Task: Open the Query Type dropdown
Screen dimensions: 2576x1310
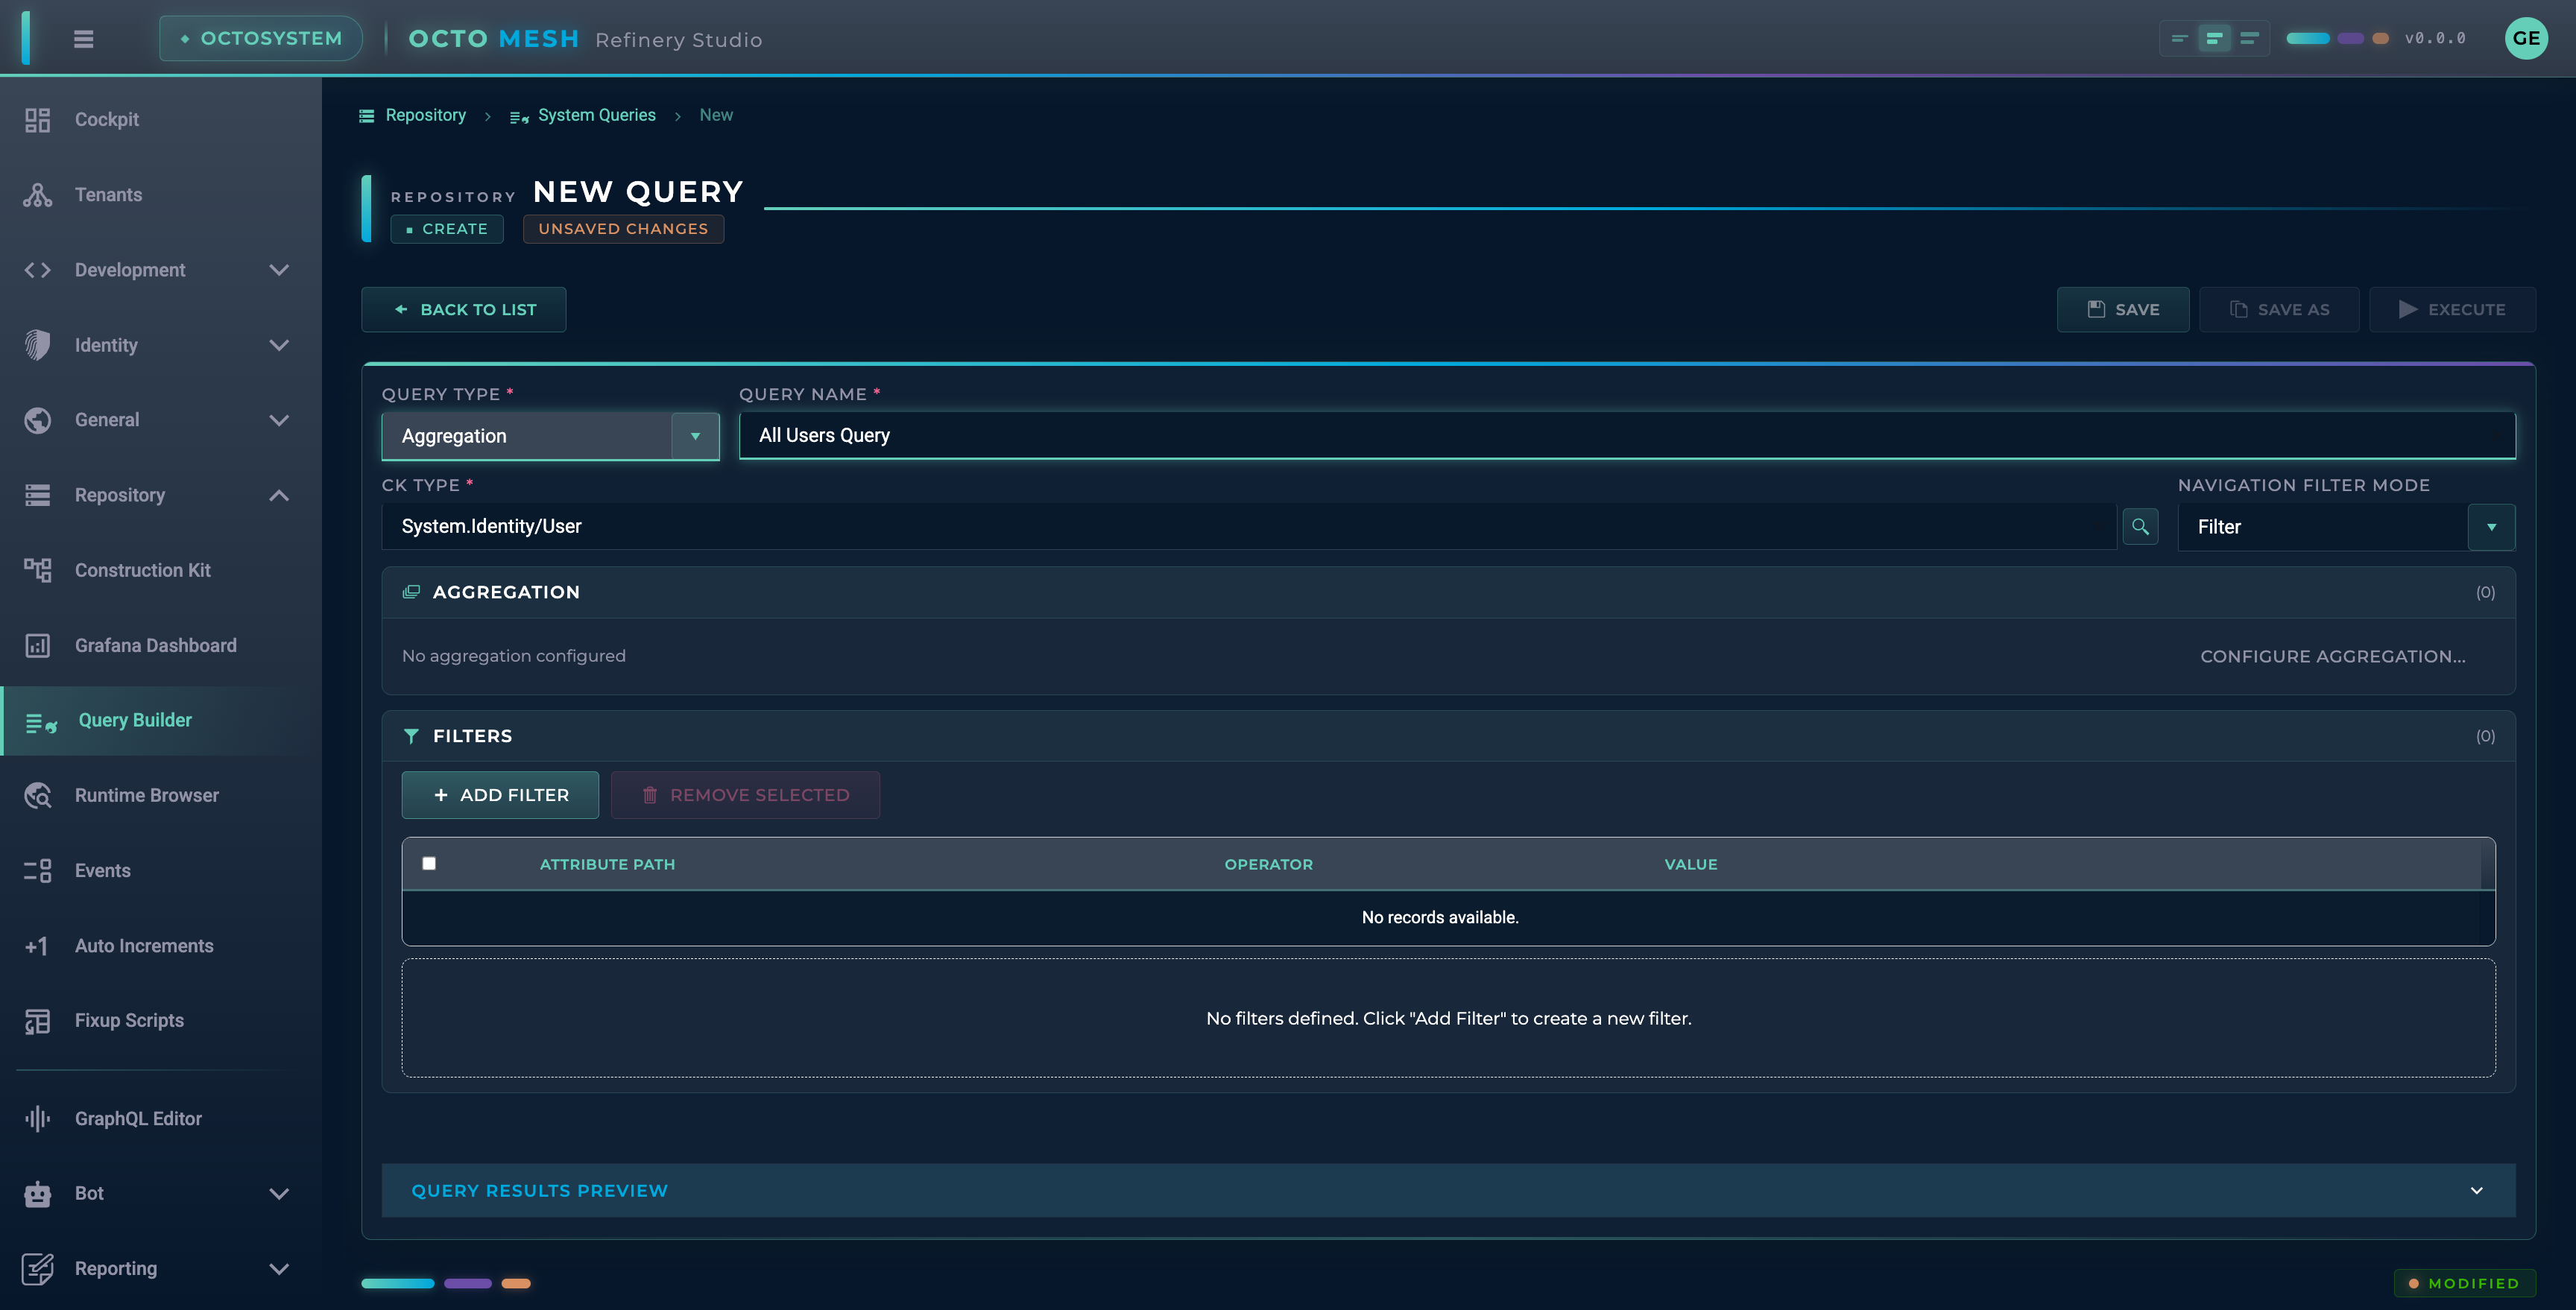Action: click(x=695, y=436)
